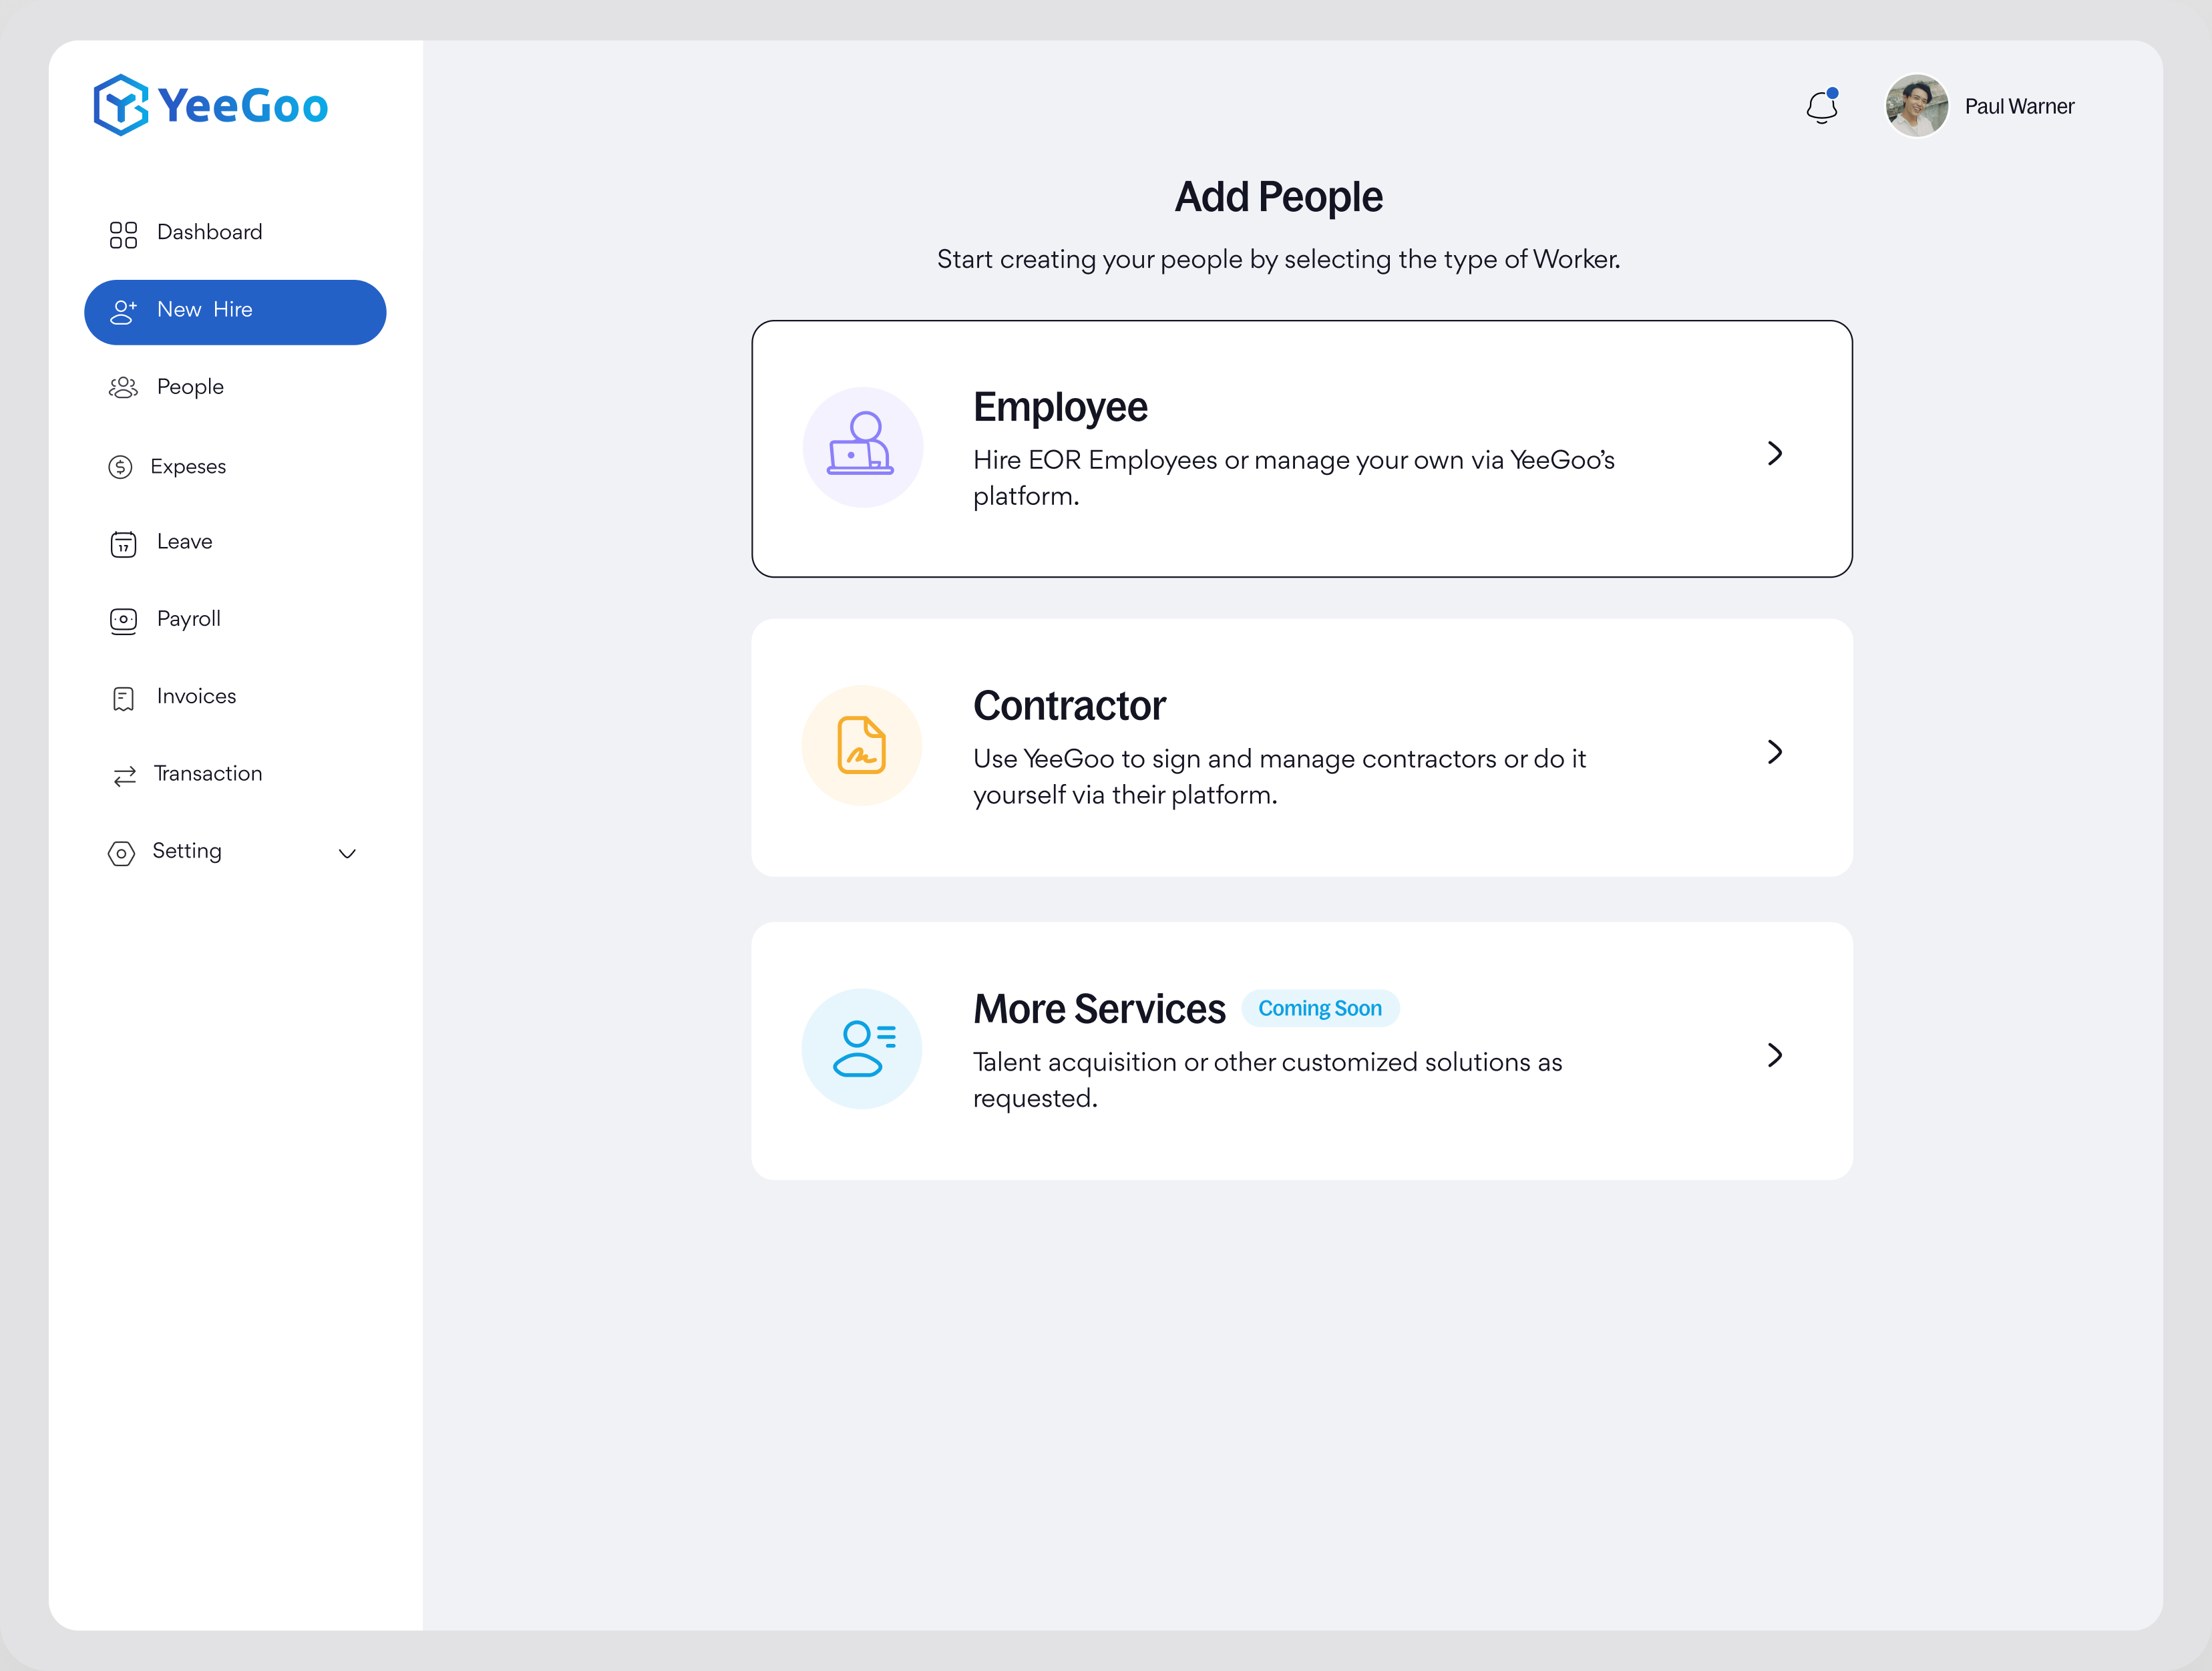Click the Invoices receipt icon
The height and width of the screenshot is (1671, 2212).
tap(123, 698)
